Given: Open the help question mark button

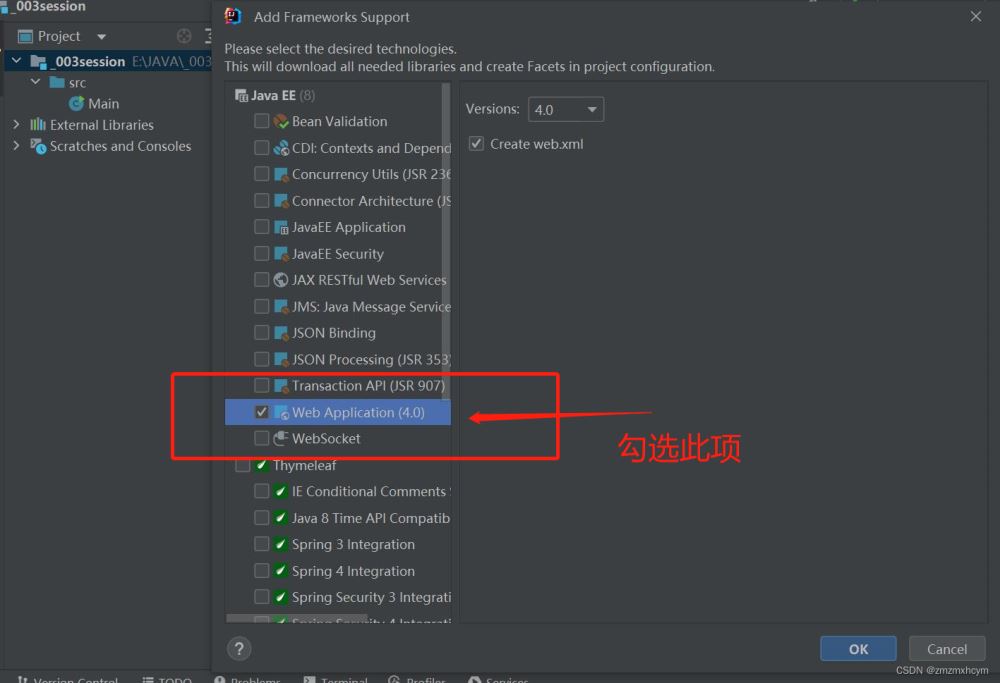Looking at the screenshot, I should [239, 649].
